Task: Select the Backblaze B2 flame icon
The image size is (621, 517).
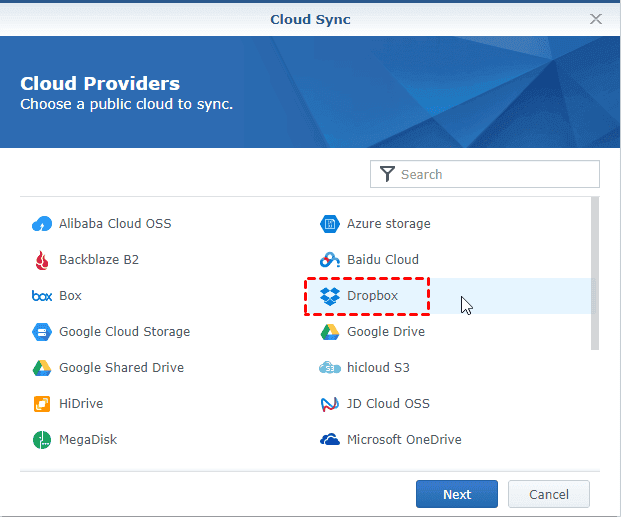Action: pyautogui.click(x=42, y=260)
